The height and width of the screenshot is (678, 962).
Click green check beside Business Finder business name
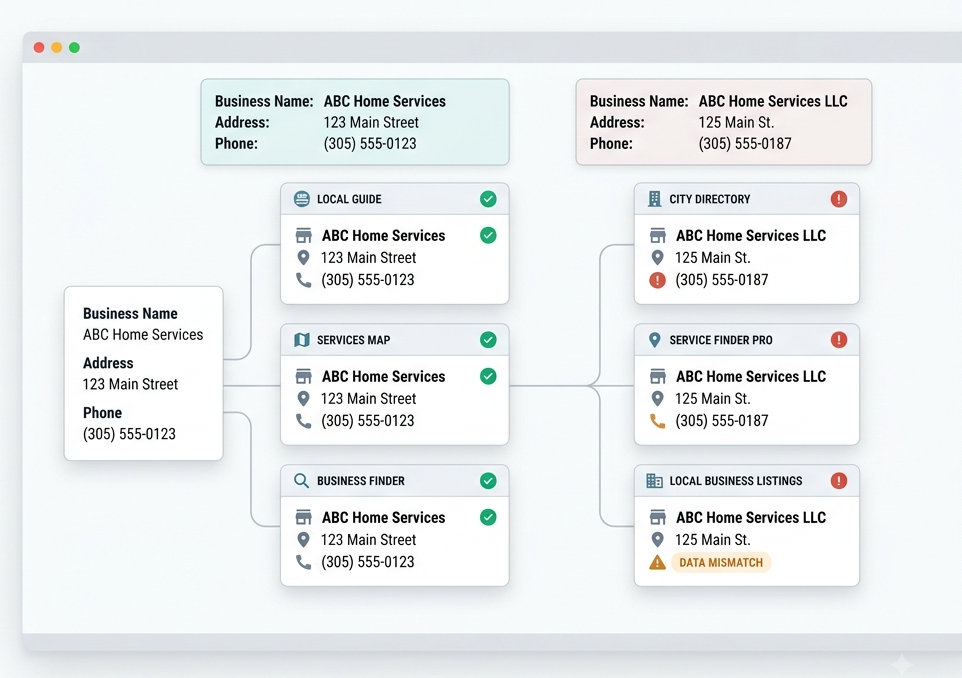tap(488, 517)
